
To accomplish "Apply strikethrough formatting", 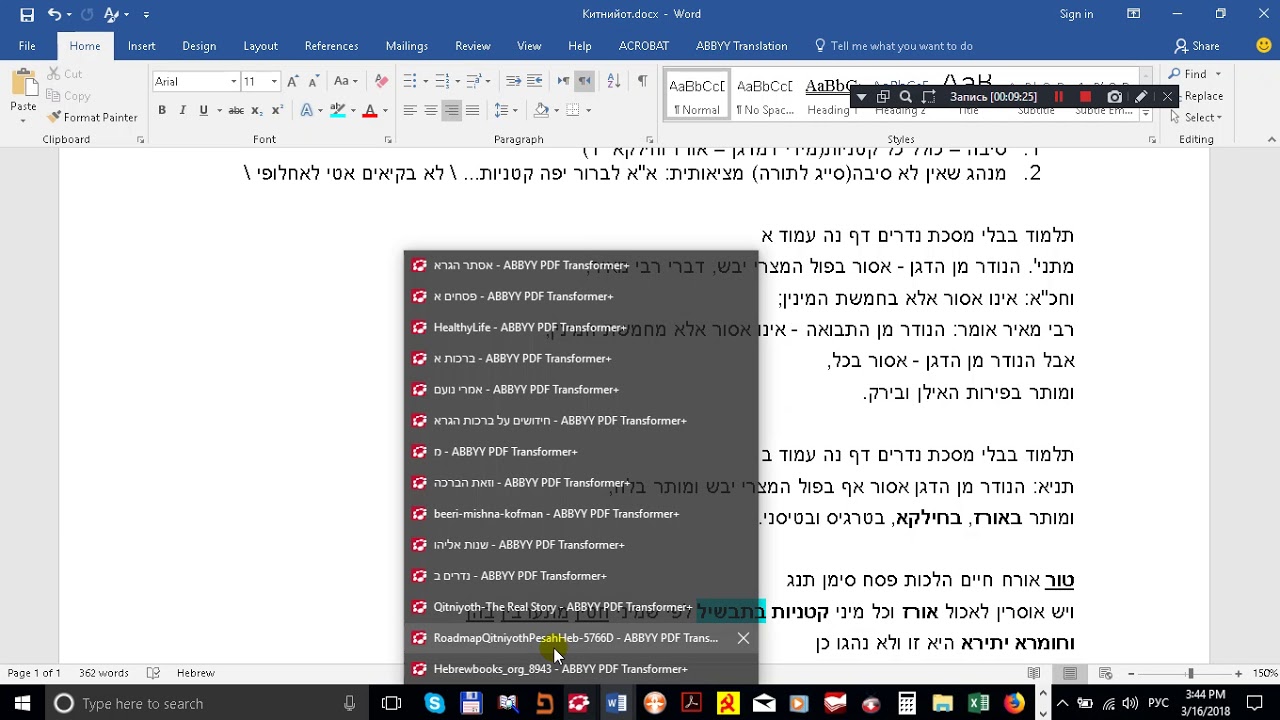I will click(x=236, y=110).
